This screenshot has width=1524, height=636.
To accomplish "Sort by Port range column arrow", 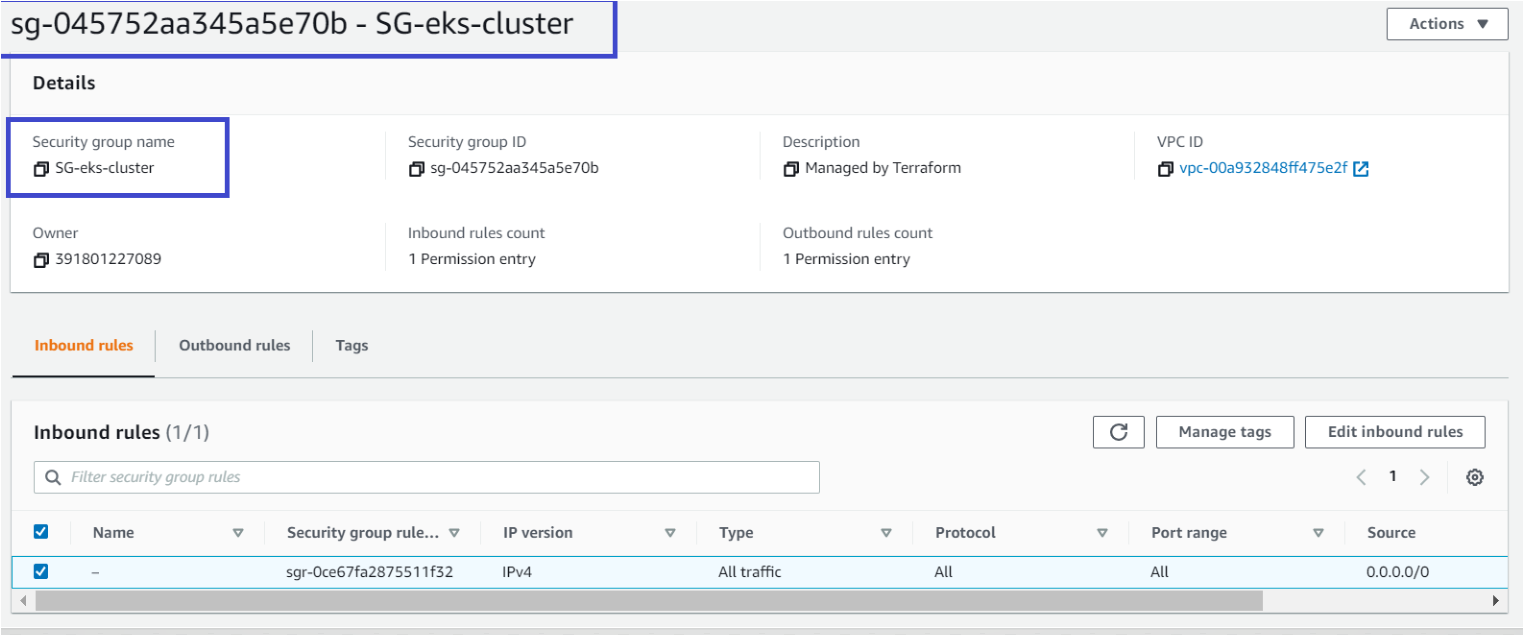I will coord(1318,533).
